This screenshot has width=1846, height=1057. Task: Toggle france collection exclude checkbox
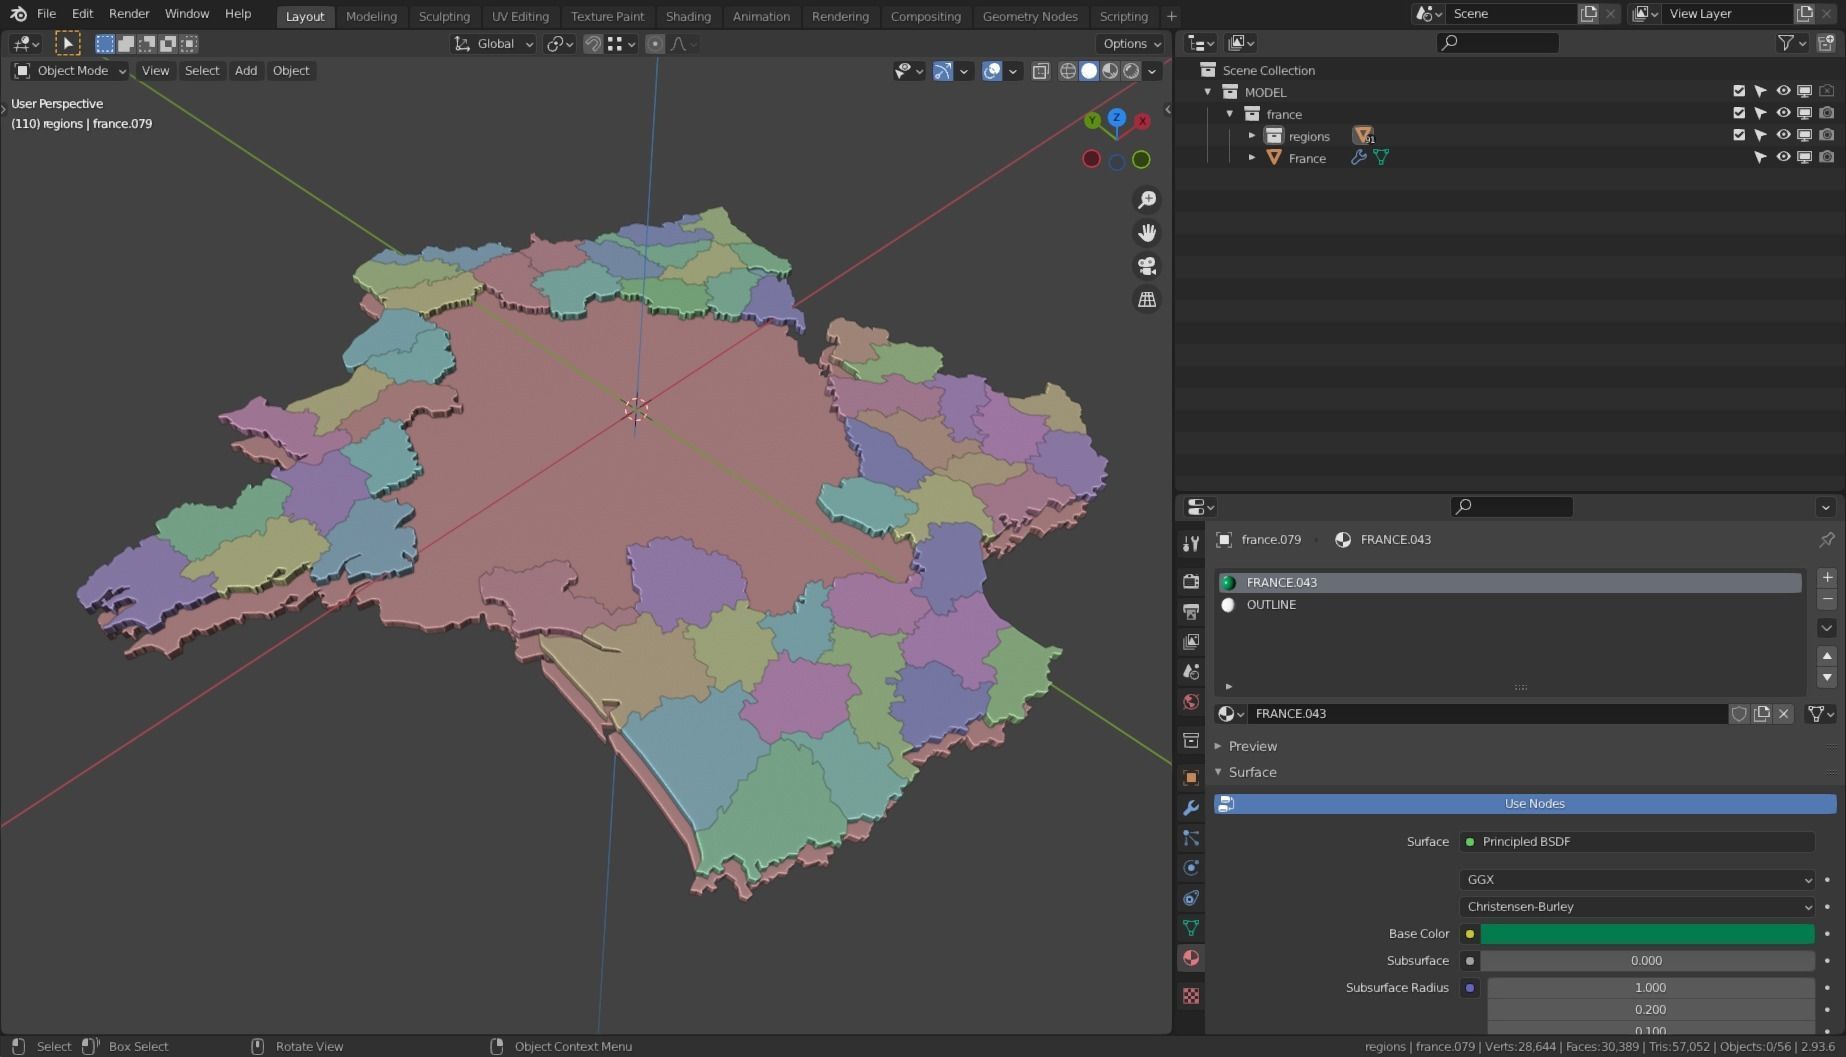click(x=1739, y=113)
